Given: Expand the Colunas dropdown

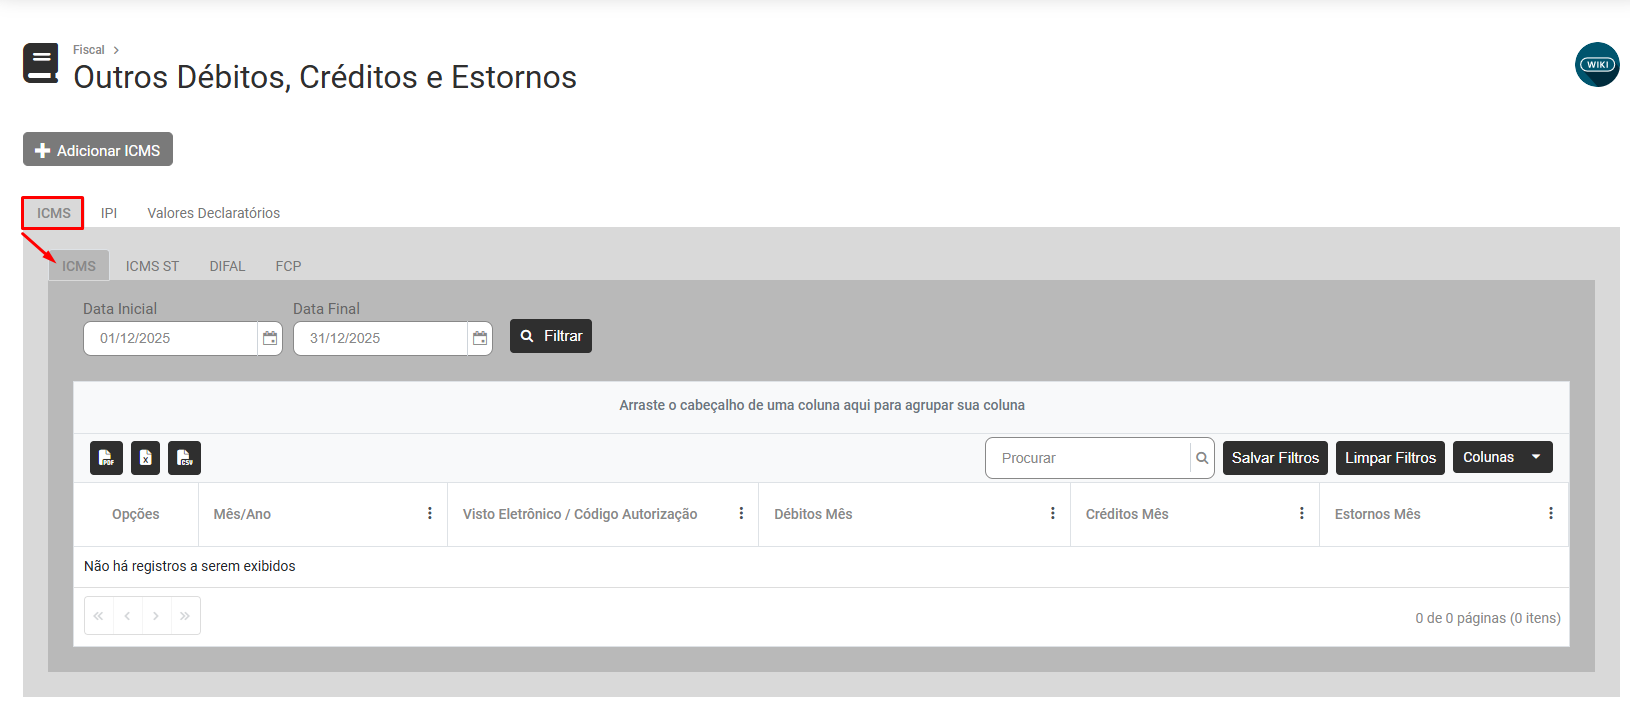Looking at the screenshot, I should click(1502, 457).
